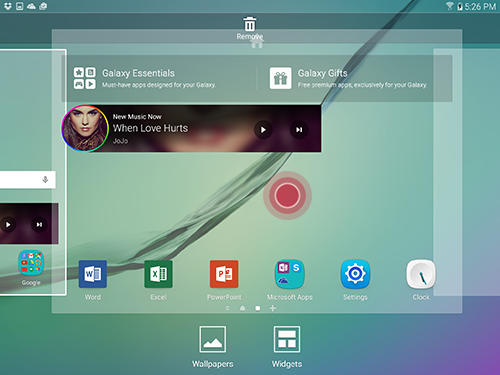Switch to the next page panel on right
Image resolution: width=500 pixels, height=375 pixels.
467,172
